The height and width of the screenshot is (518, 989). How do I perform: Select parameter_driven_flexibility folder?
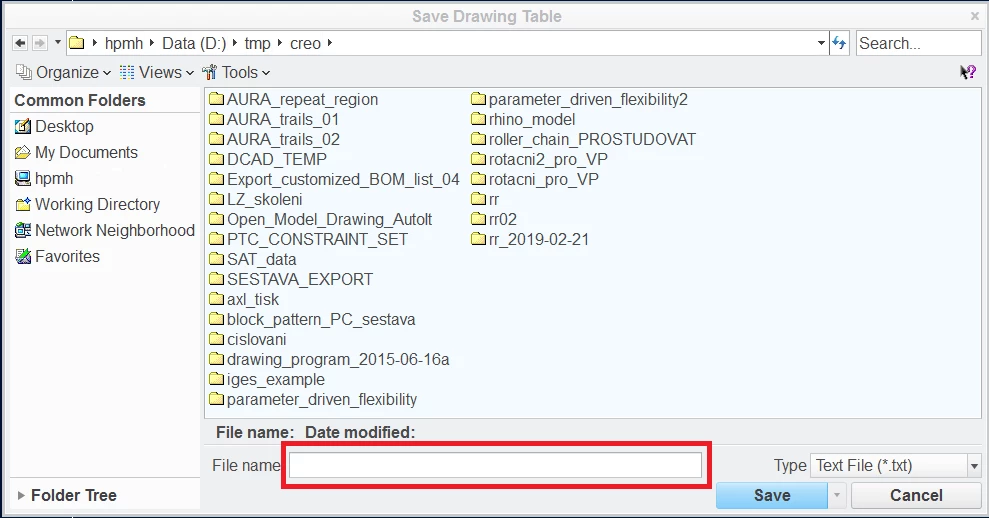313,399
